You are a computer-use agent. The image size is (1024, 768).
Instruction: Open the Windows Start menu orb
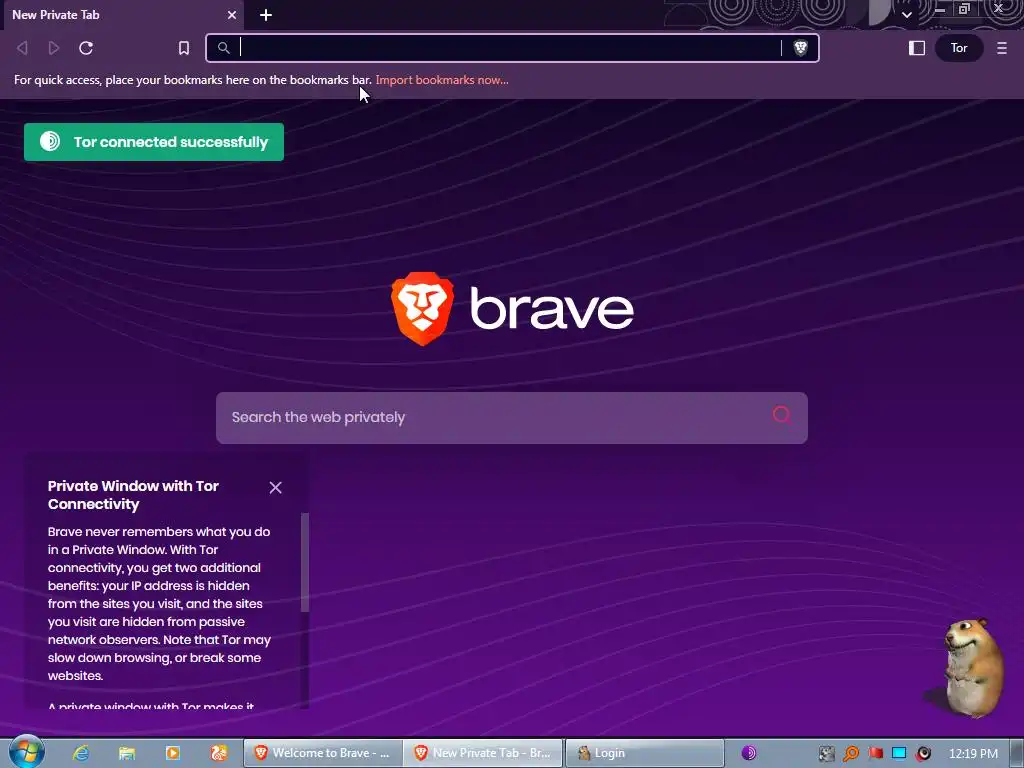tap(26, 752)
